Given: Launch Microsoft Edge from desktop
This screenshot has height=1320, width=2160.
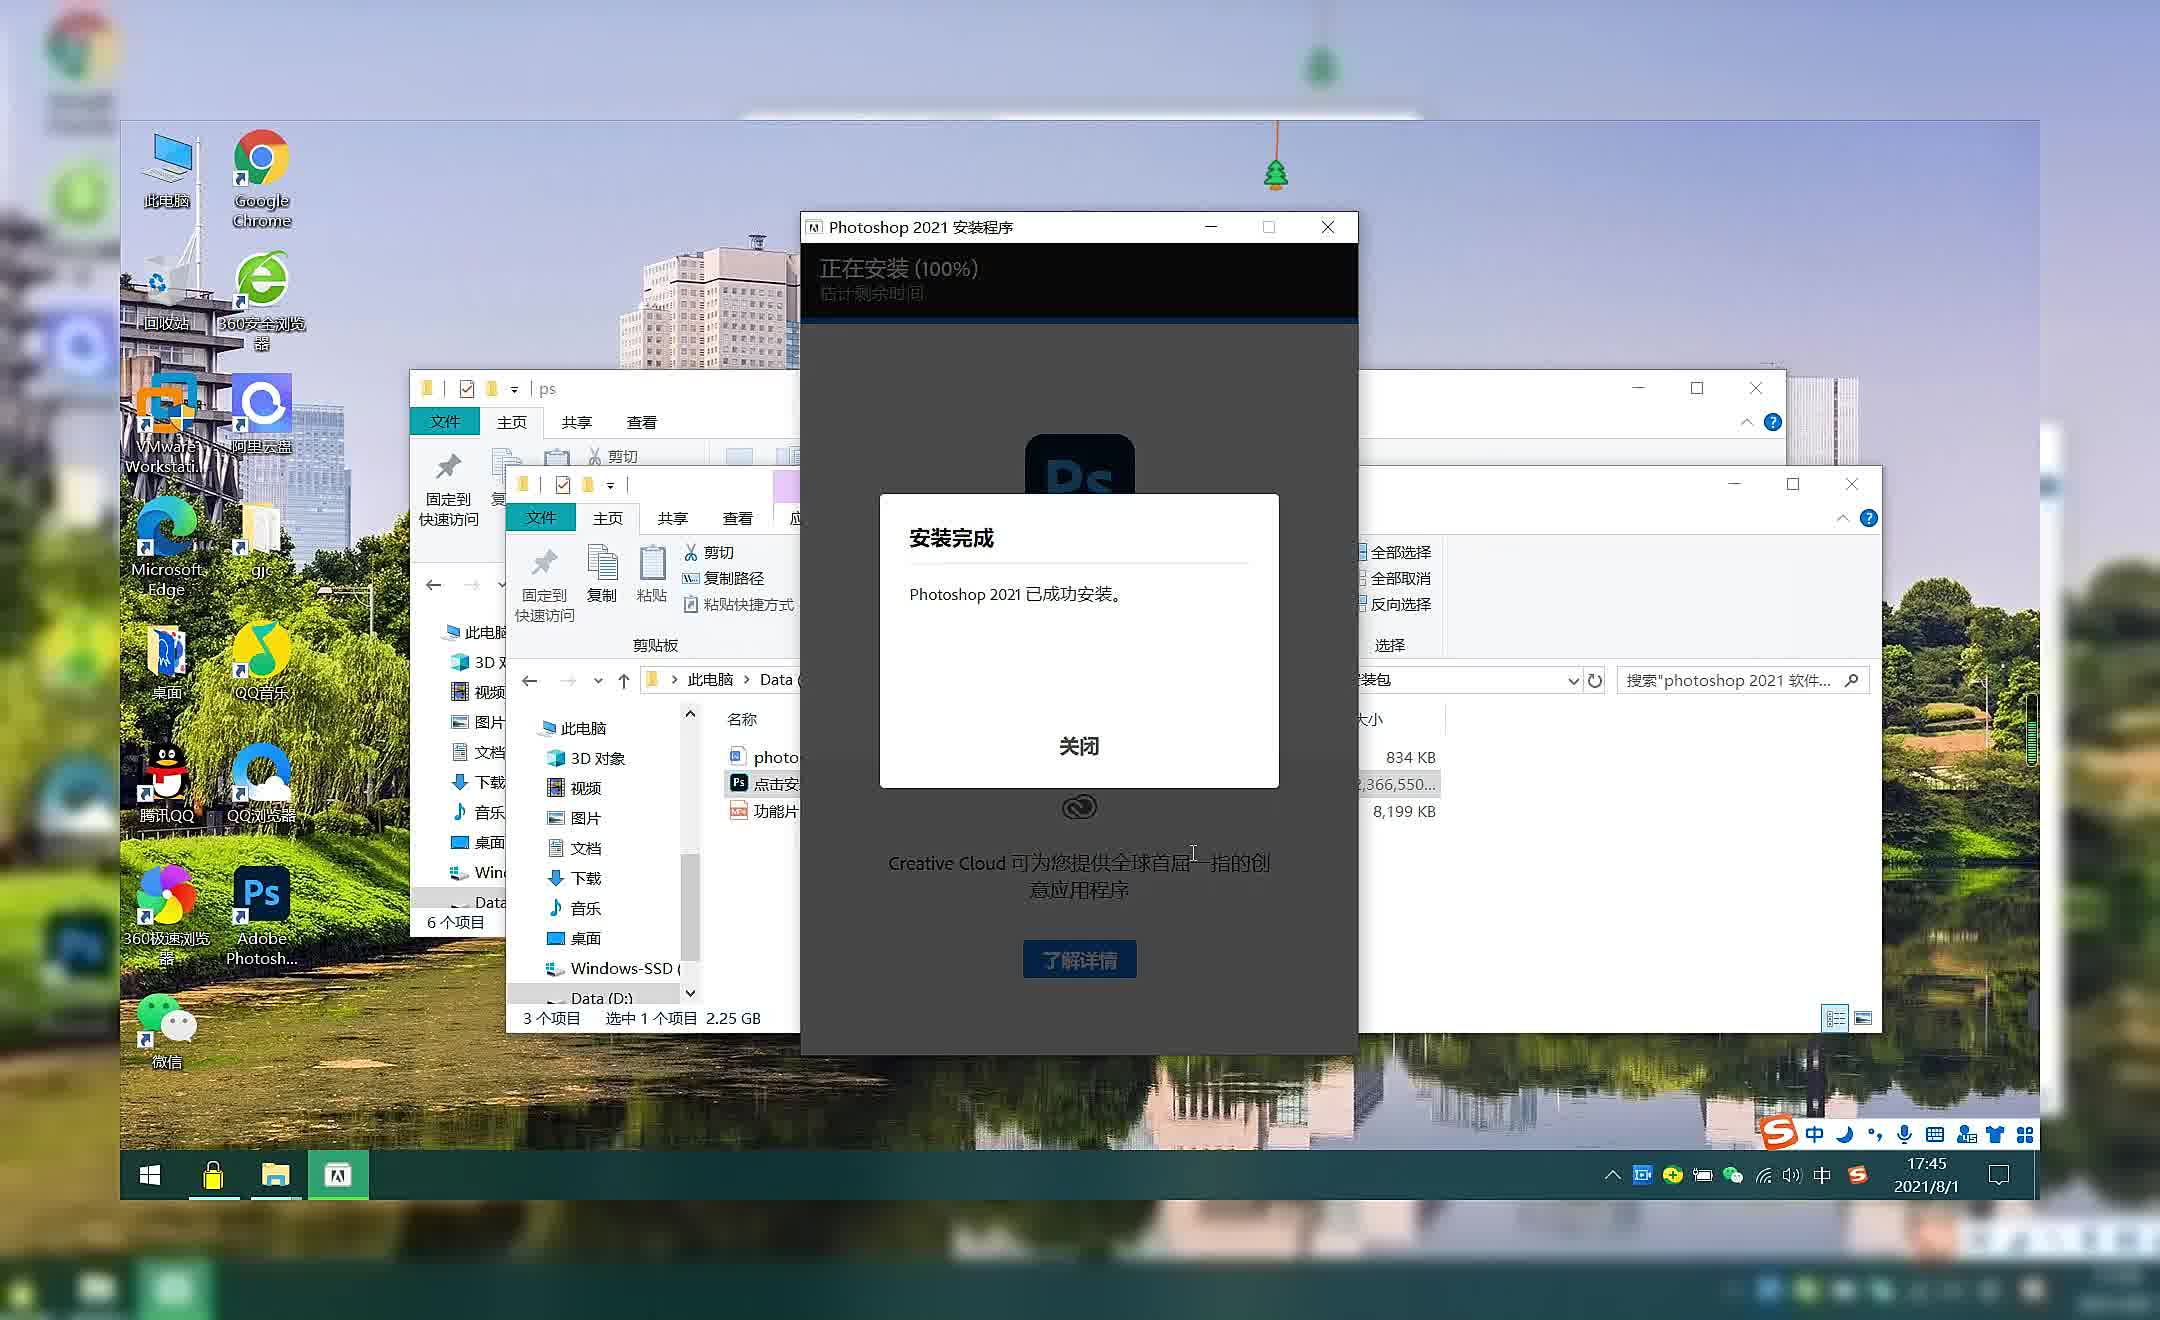Looking at the screenshot, I should click(166, 548).
